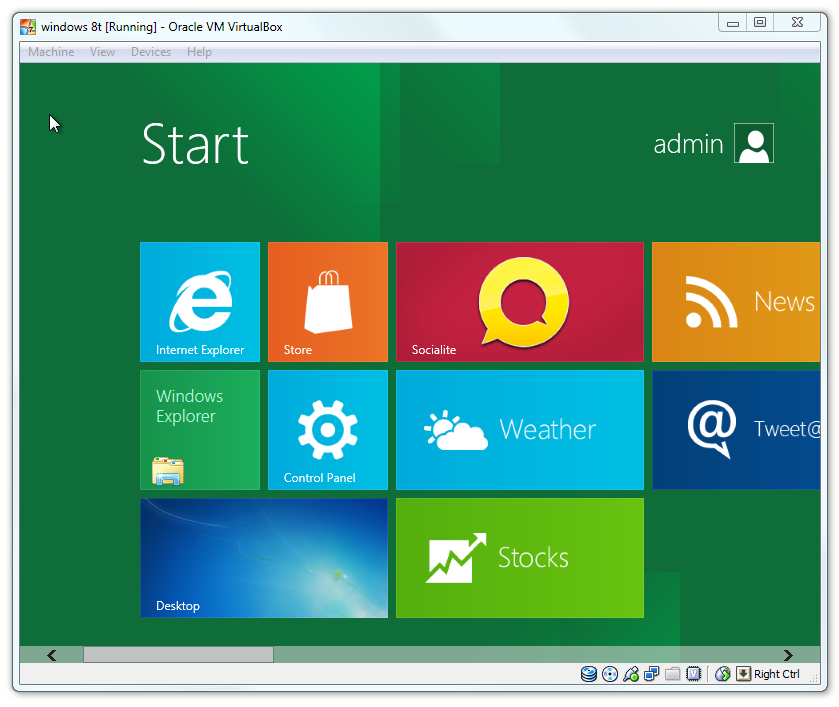Open the Weather tile
The image size is (839, 707).
pos(520,430)
